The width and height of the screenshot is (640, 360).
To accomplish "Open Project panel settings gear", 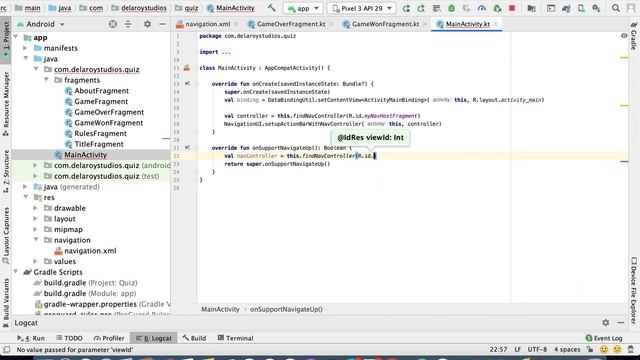I will point(147,24).
